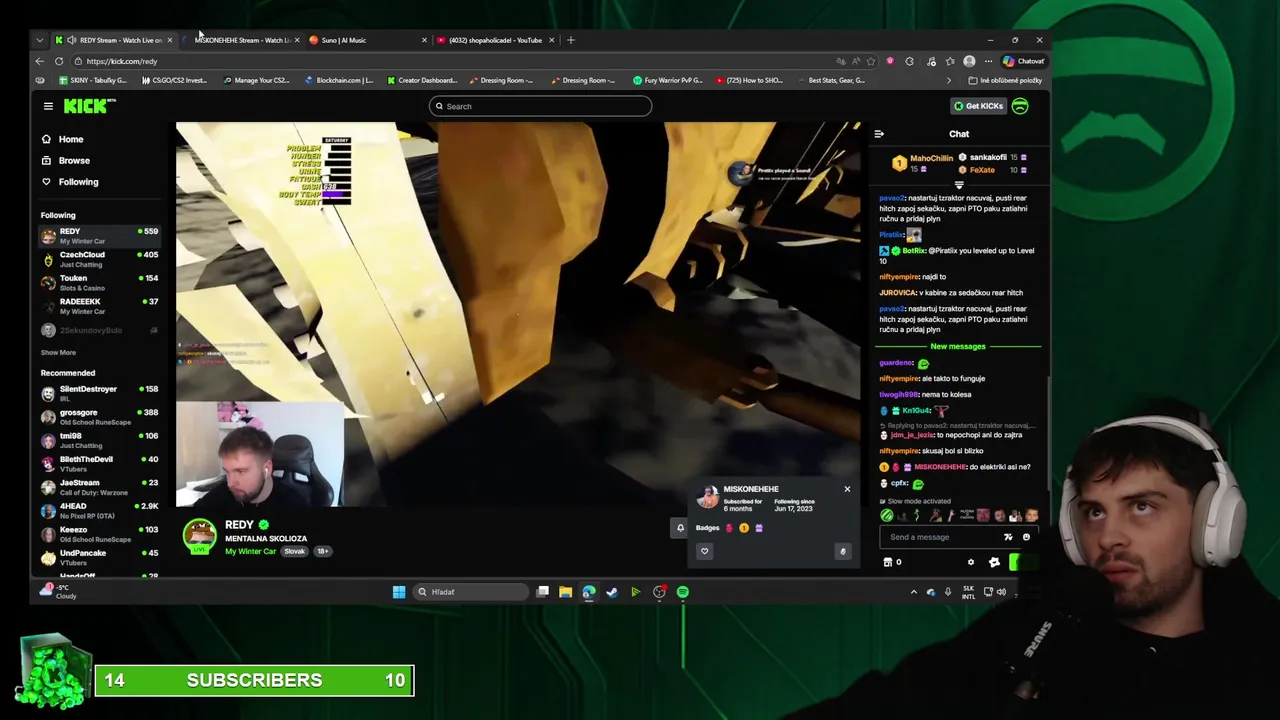Image resolution: width=1280 pixels, height=720 pixels.
Task: Click the taskbar Hľadať search box
Action: point(471,592)
